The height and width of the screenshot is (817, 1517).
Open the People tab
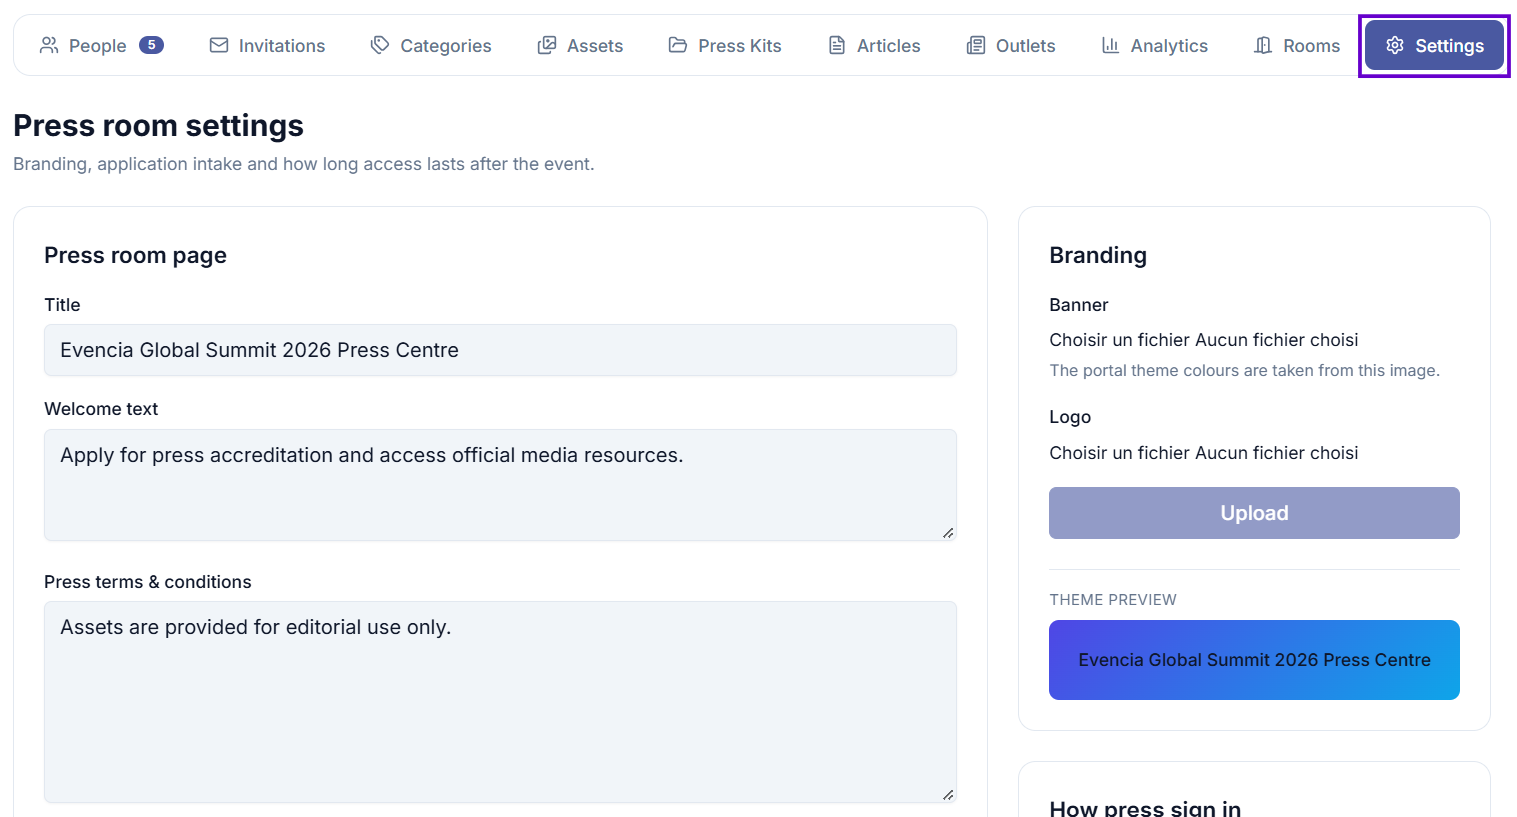click(101, 45)
